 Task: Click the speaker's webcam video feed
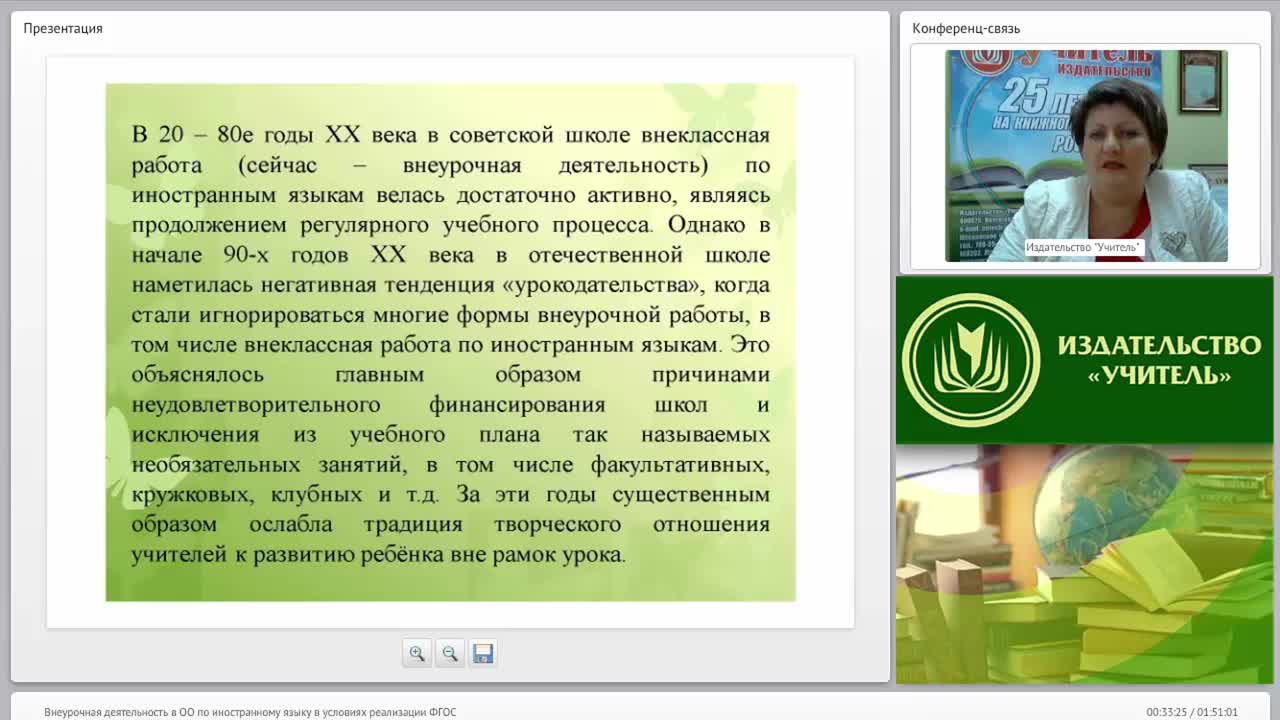click(x=1086, y=156)
